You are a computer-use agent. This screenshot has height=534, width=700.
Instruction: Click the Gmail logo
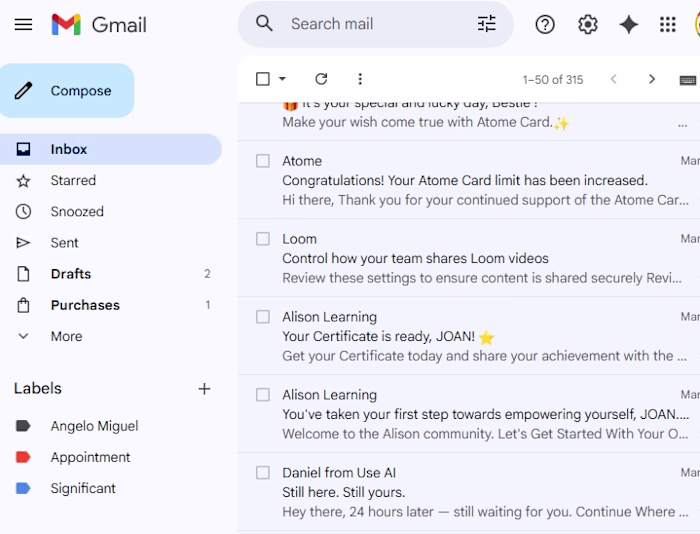tap(99, 24)
